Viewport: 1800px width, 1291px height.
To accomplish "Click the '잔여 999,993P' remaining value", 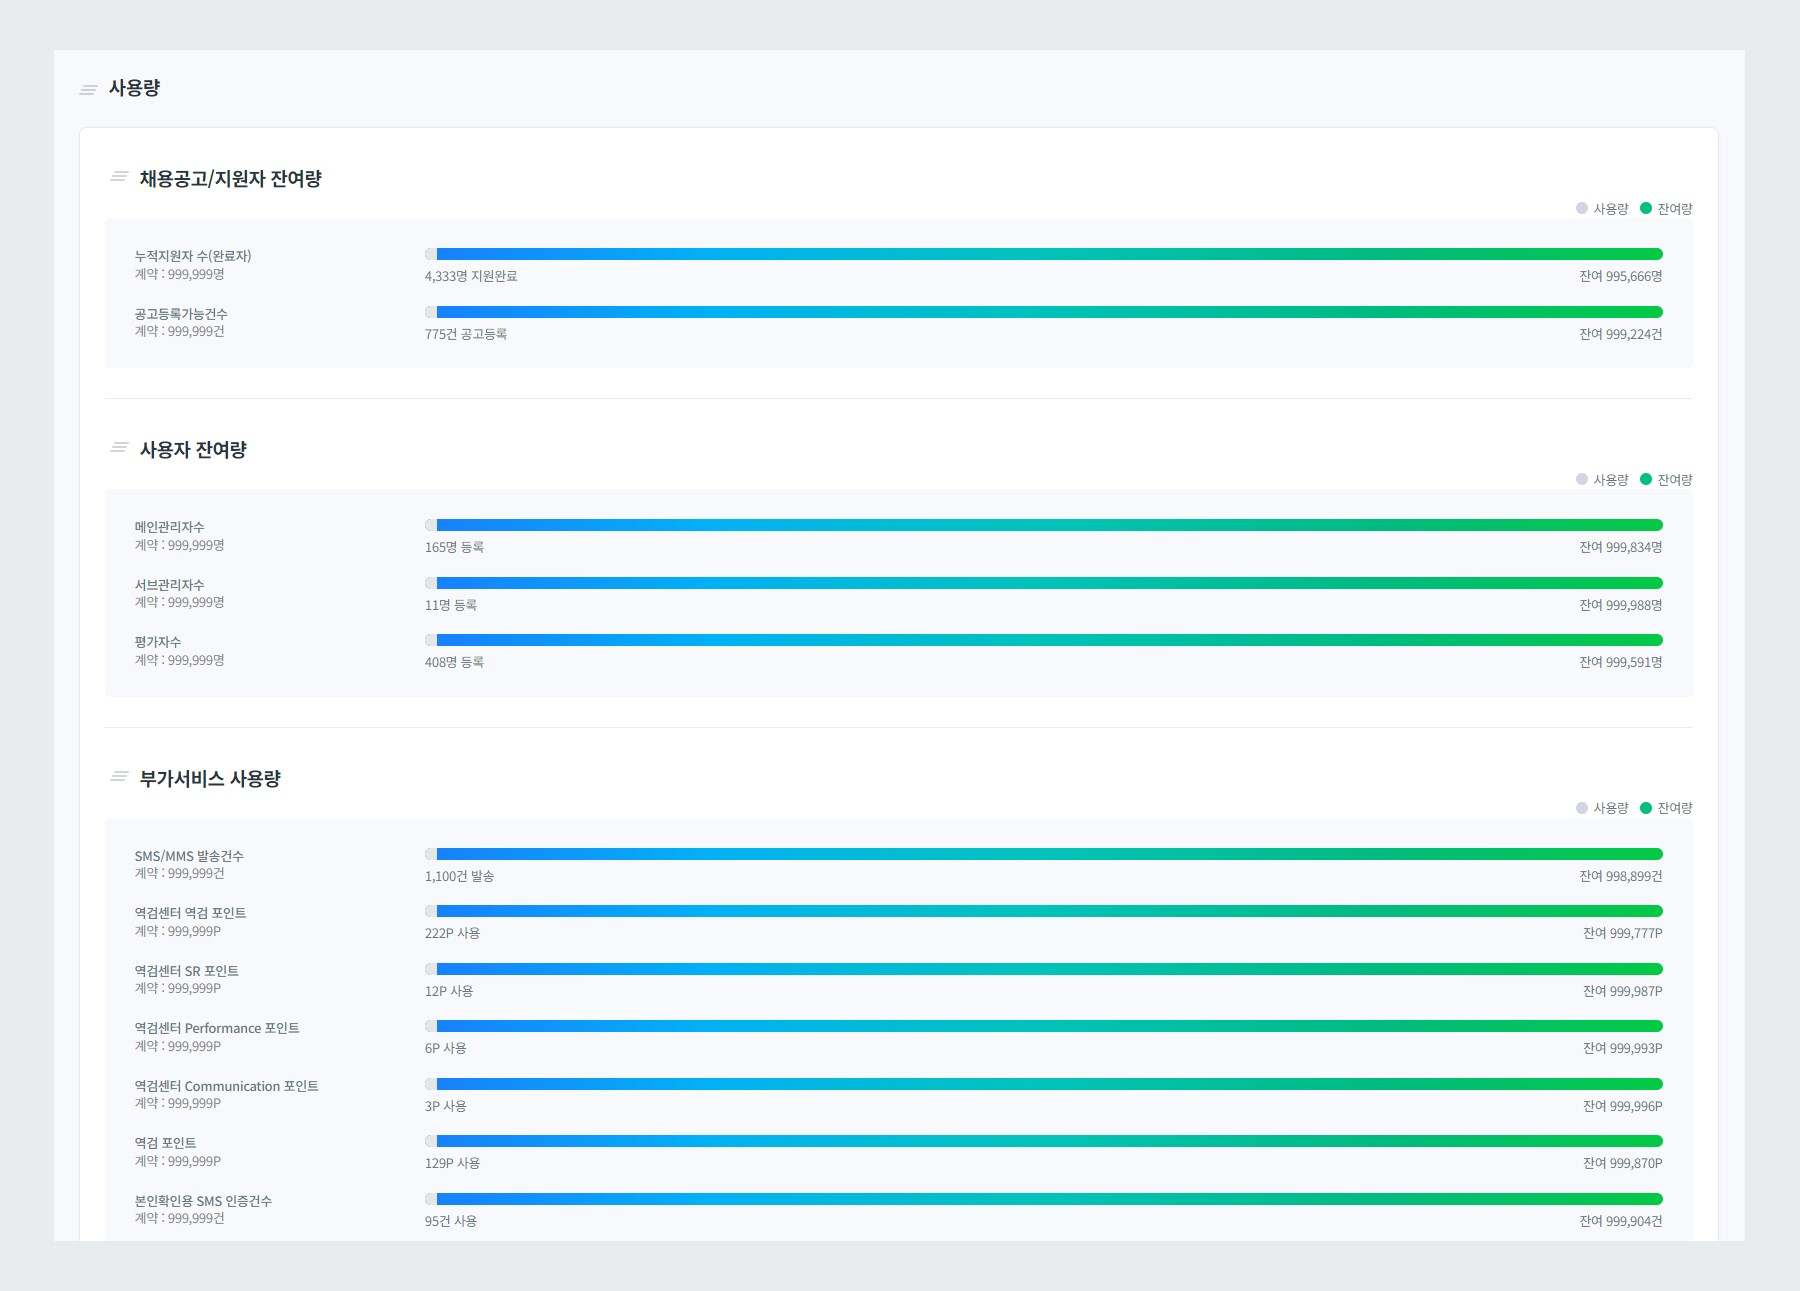I will pos(1623,1048).
